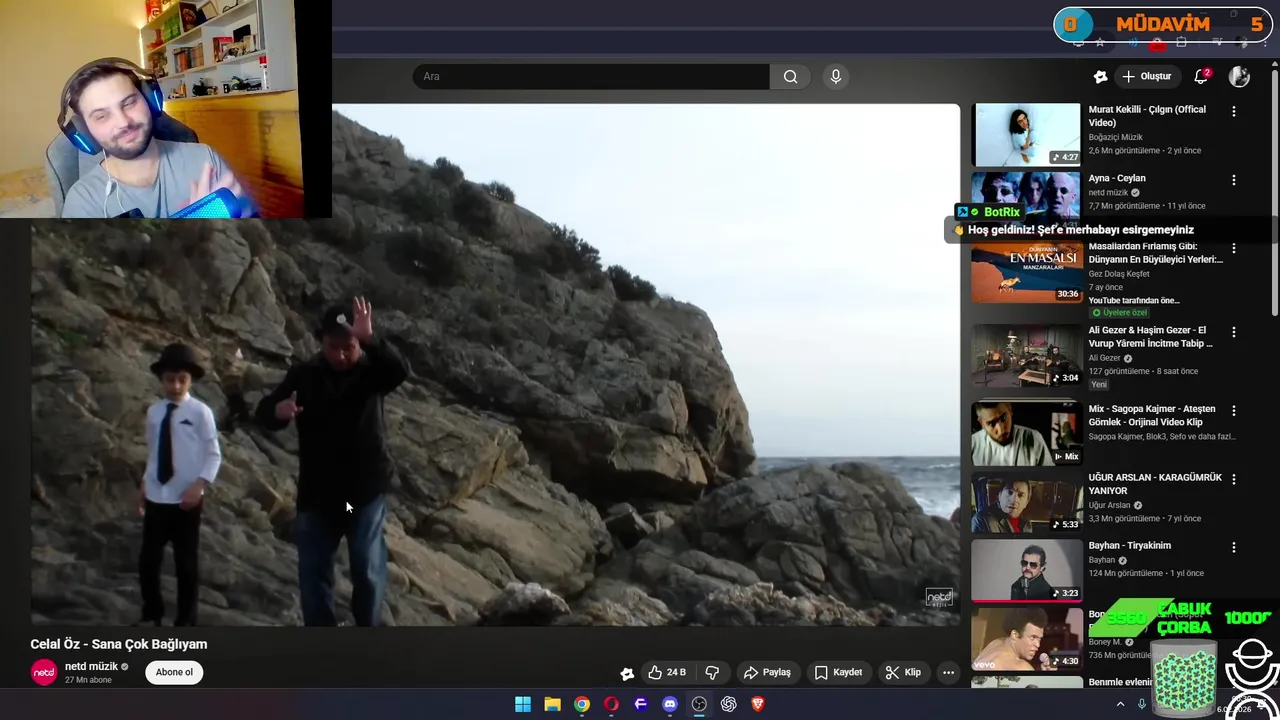Screen dimensions: 1280x720
Task: Click the netd watermark on video
Action: [x=939, y=597]
